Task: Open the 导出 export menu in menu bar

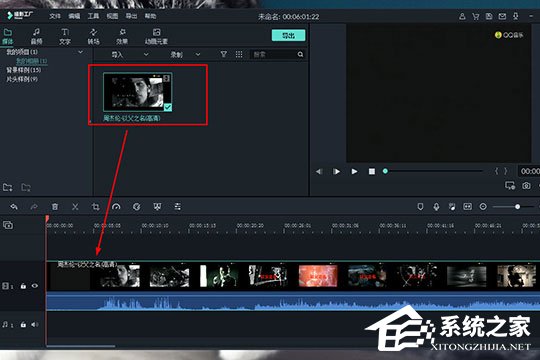Action: [131, 16]
